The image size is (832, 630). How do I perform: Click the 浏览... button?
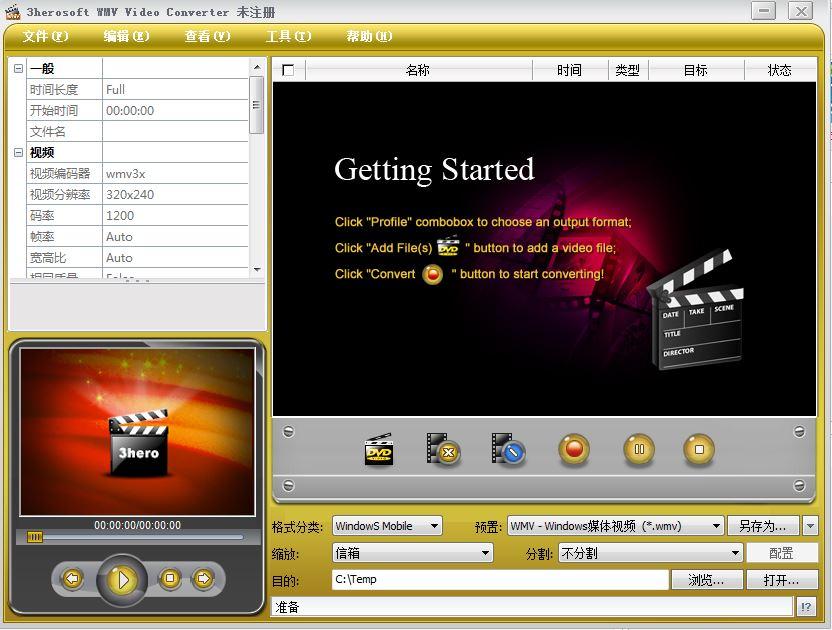point(706,580)
